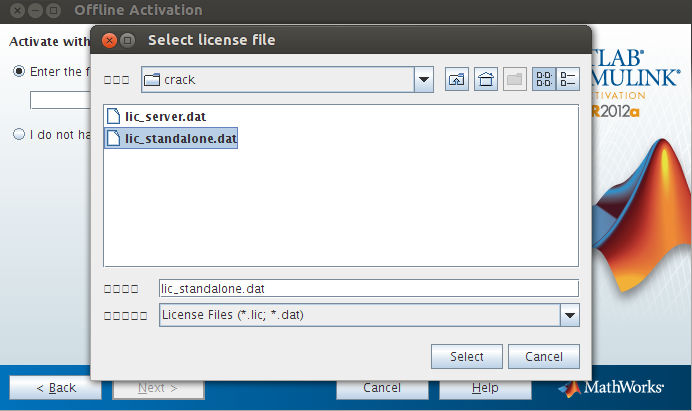Image resolution: width=692 pixels, height=411 pixels.
Task: Expand the License Files type dropdown arrow
Action: coord(569,316)
